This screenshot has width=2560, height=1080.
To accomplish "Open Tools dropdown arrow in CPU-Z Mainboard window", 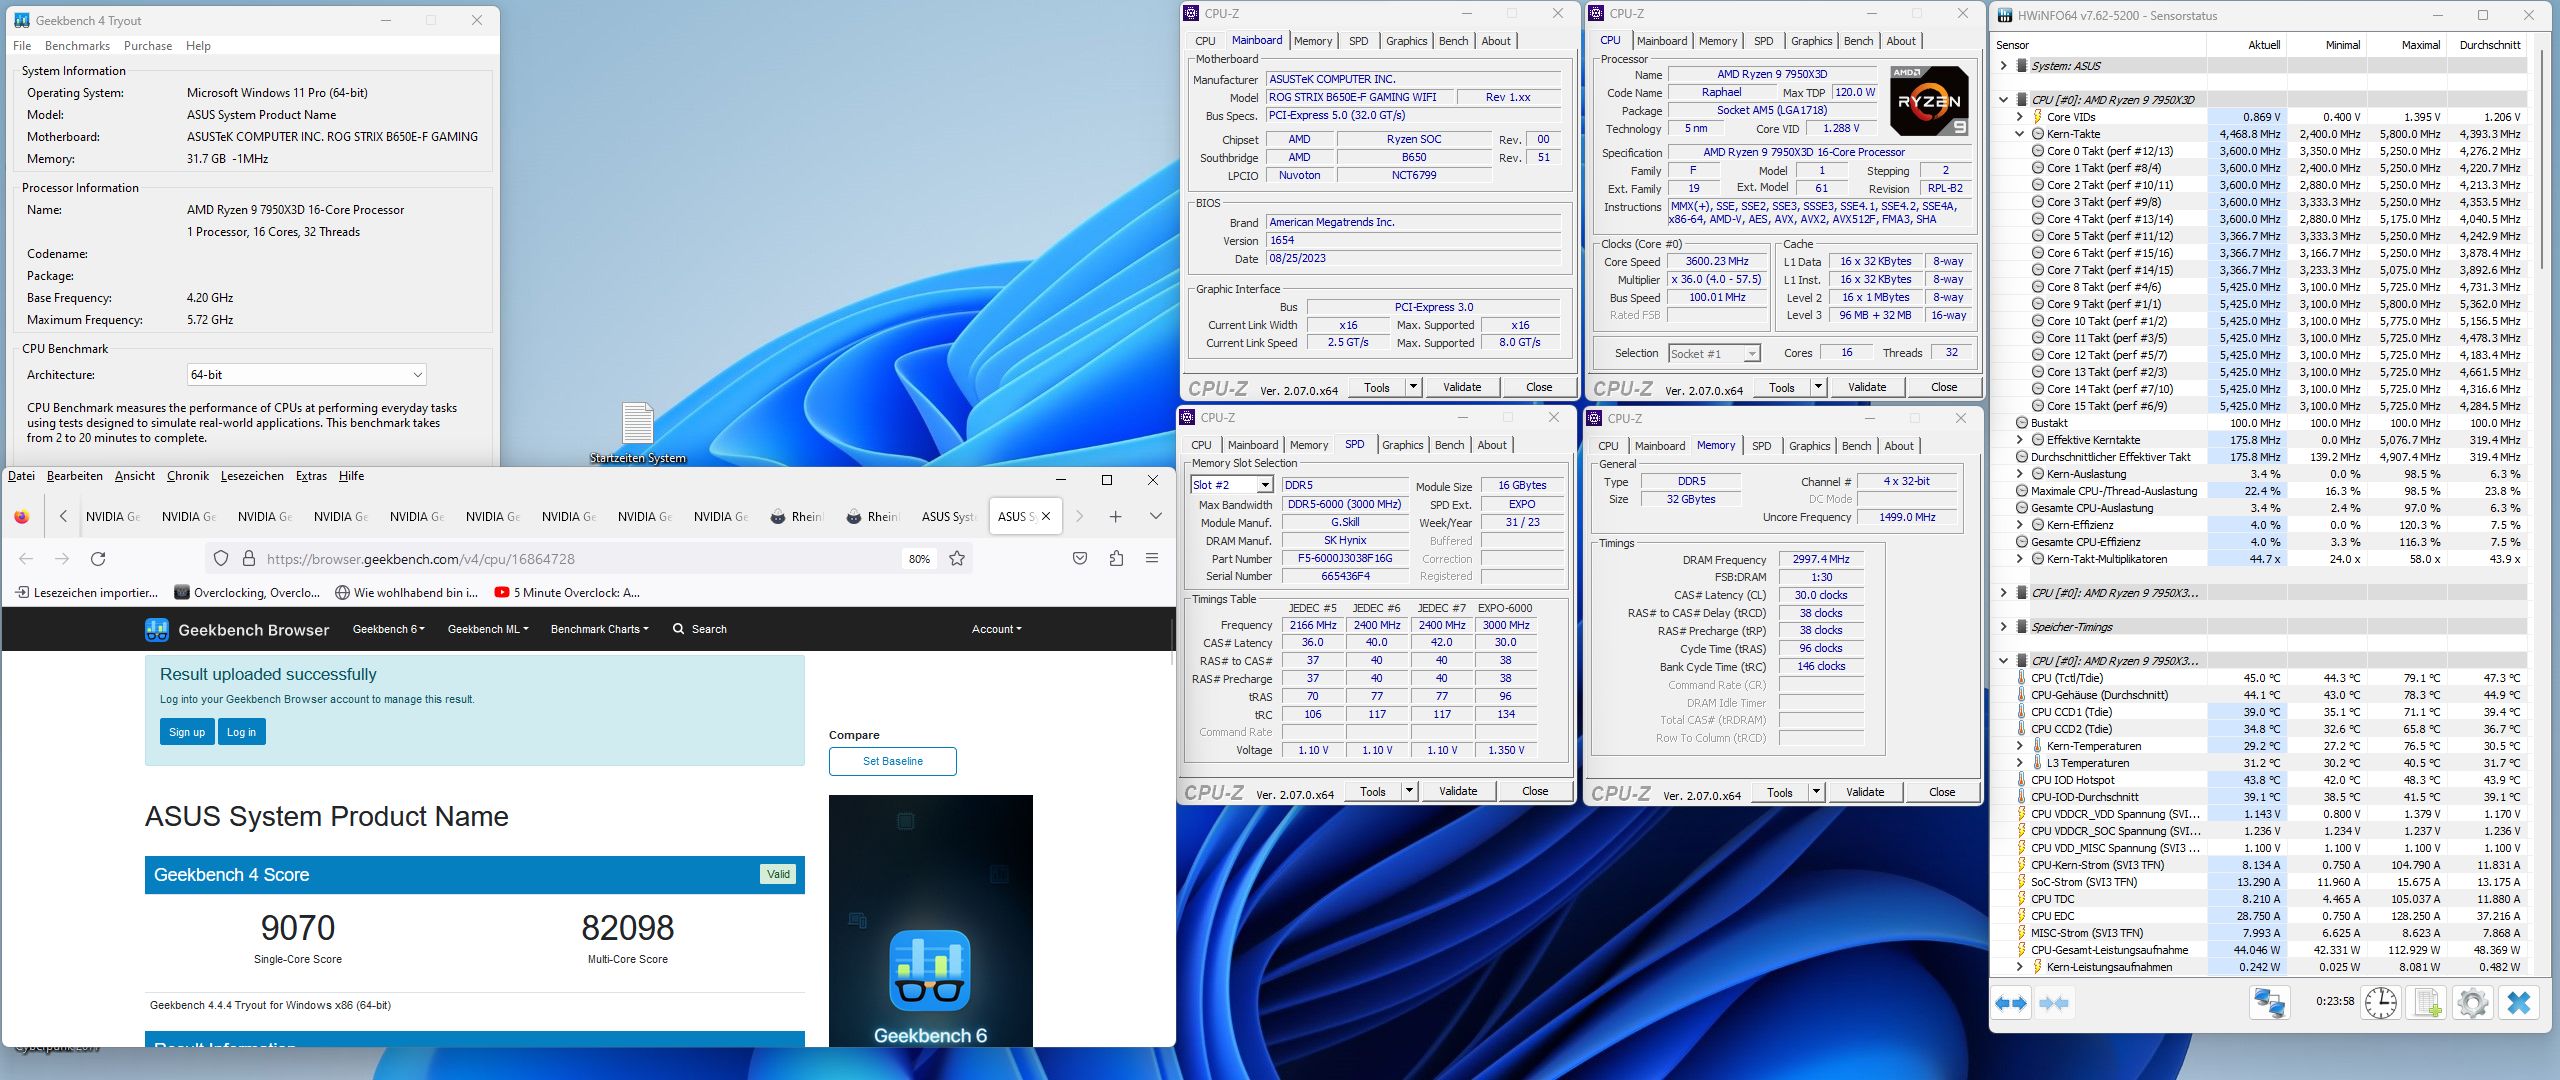I will pyautogui.click(x=1413, y=387).
